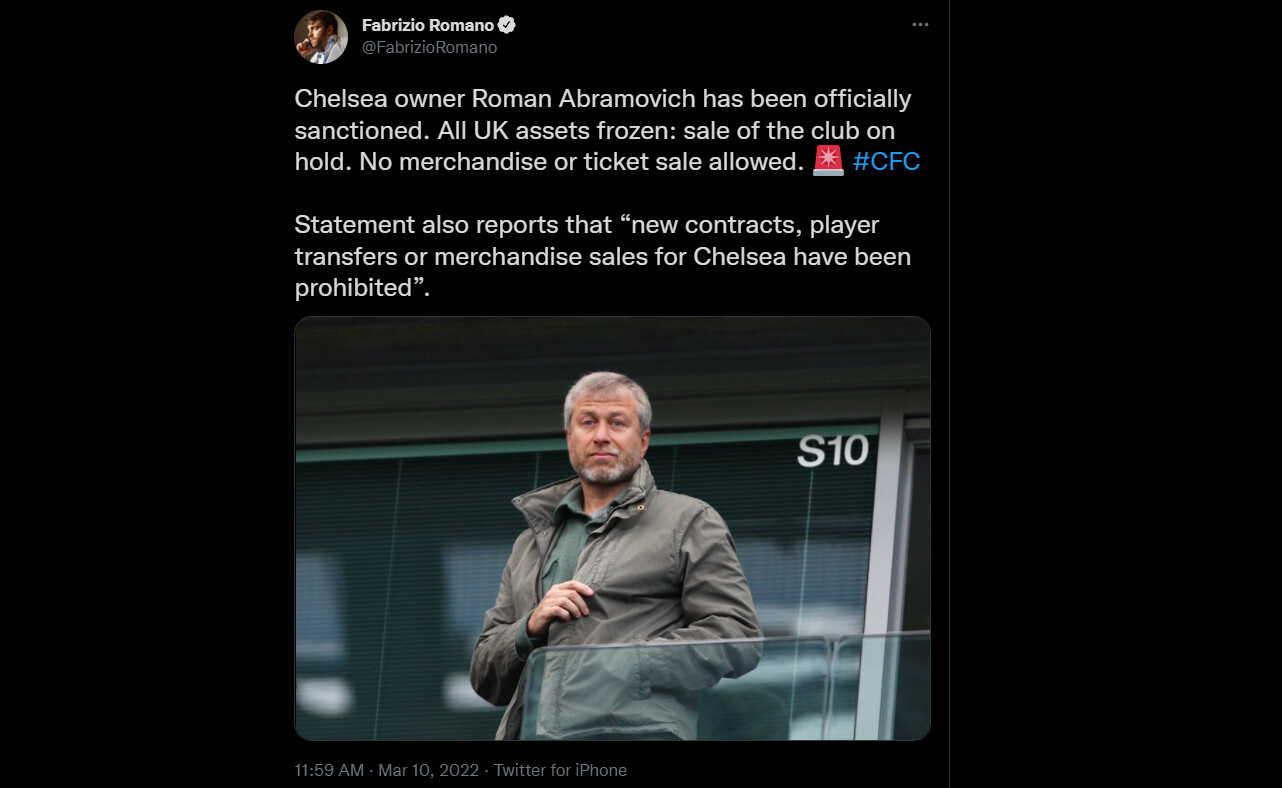Click the blue verified badge icon
The width and height of the screenshot is (1282, 788).
click(507, 25)
